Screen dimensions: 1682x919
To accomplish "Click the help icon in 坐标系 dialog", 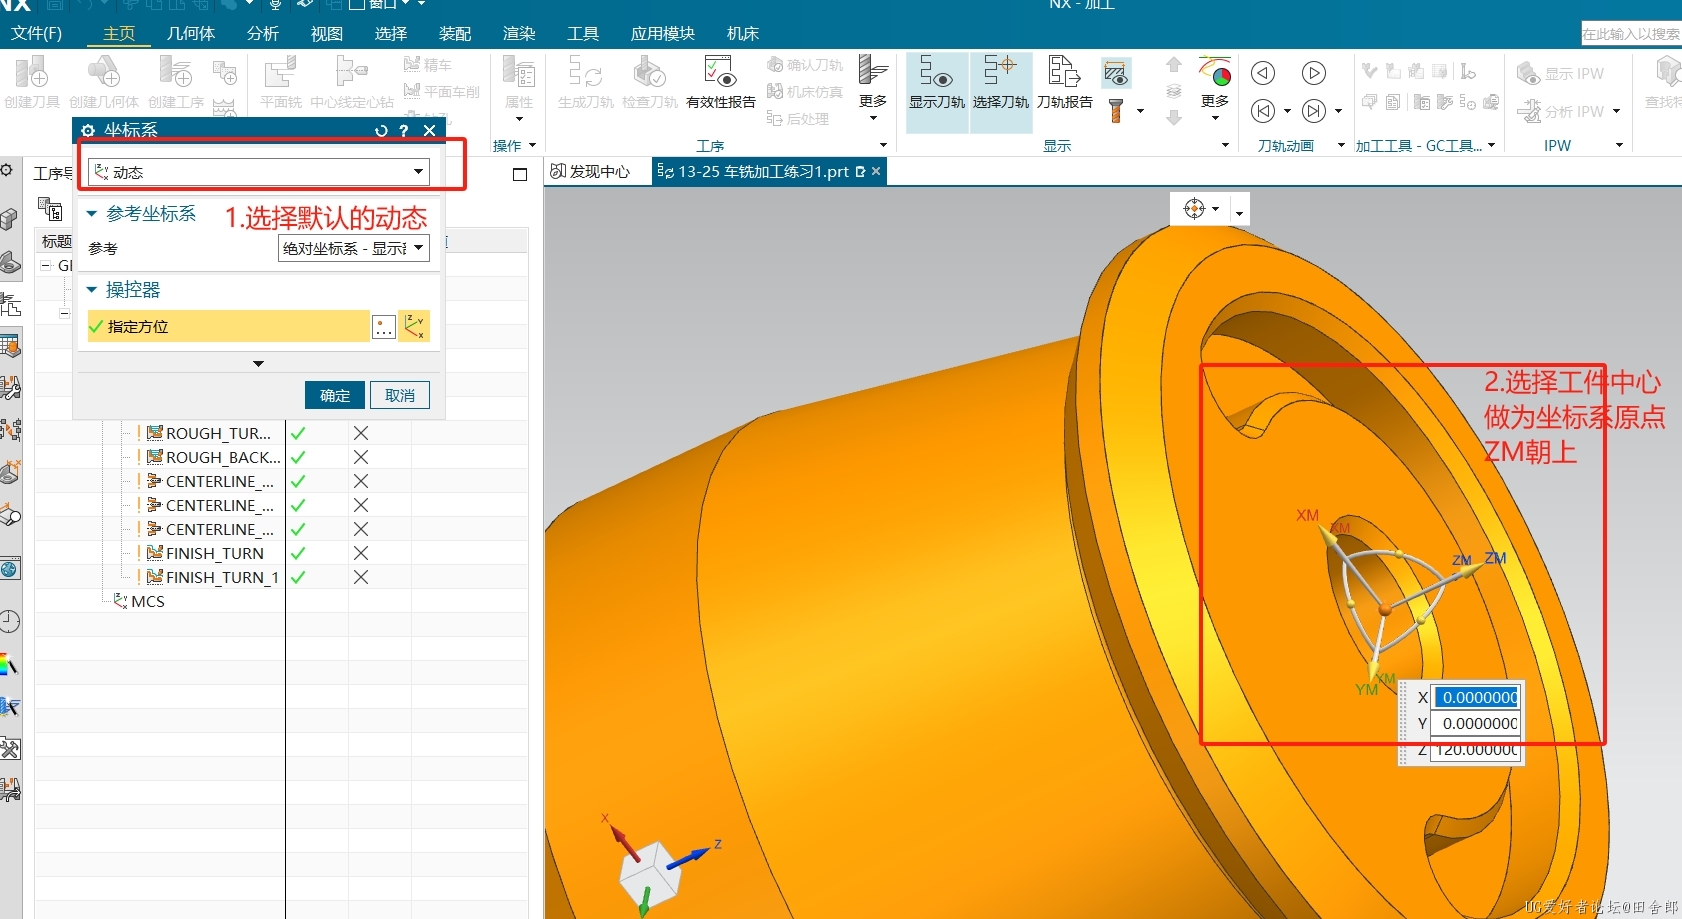I will 404,130.
